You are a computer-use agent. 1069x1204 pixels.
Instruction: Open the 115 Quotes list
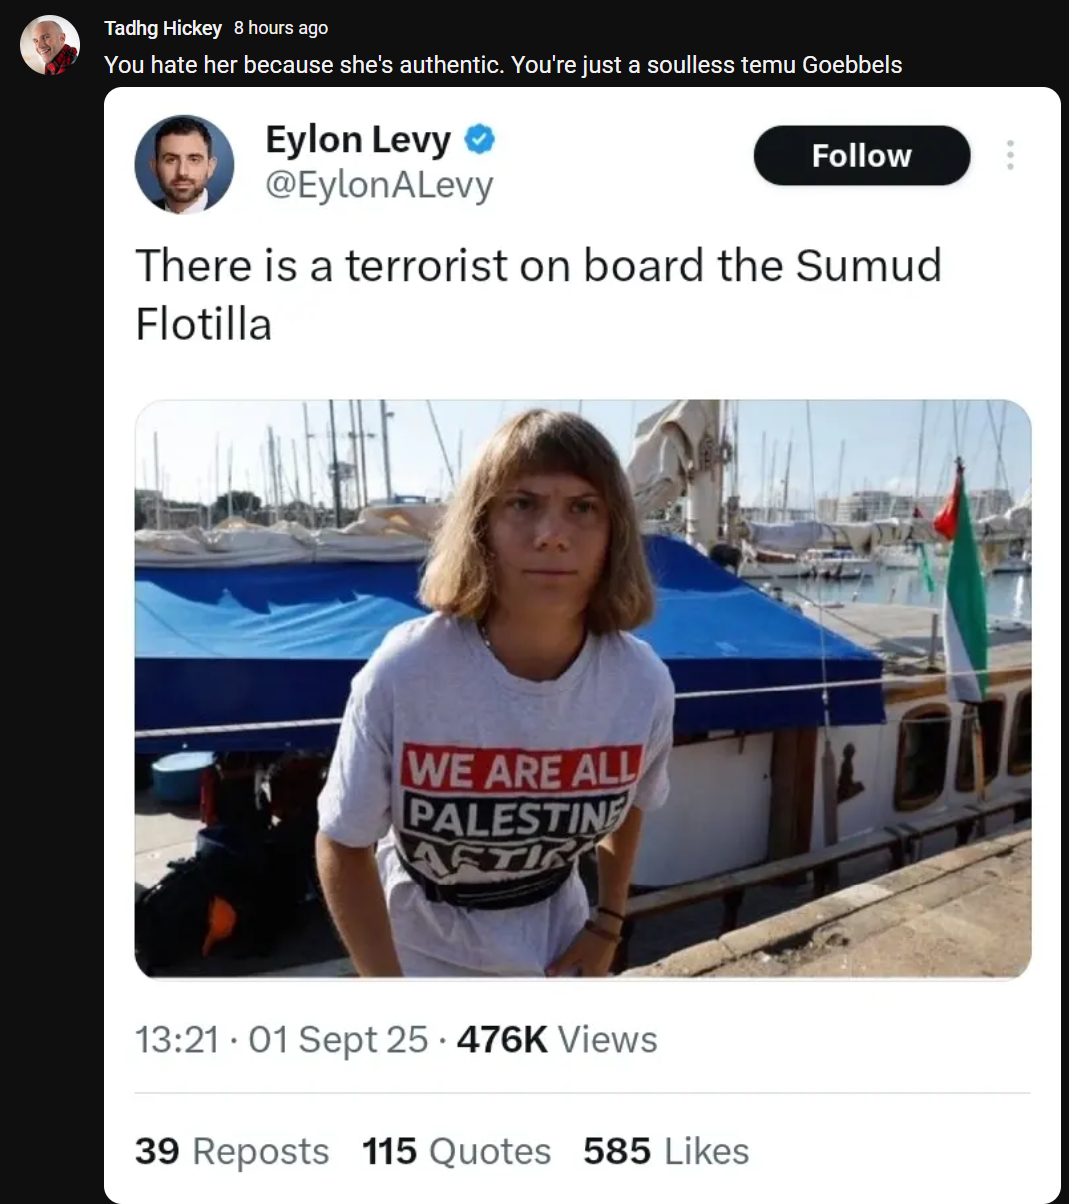[456, 1151]
